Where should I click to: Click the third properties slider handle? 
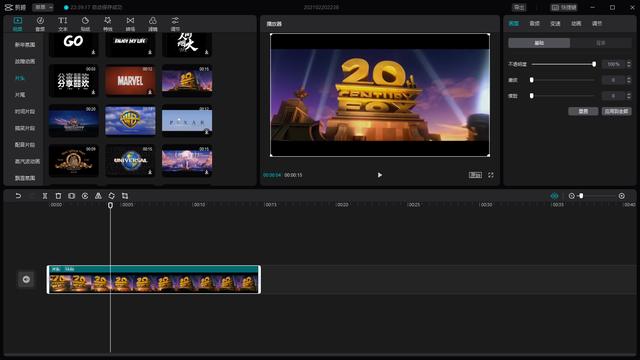click(531, 96)
